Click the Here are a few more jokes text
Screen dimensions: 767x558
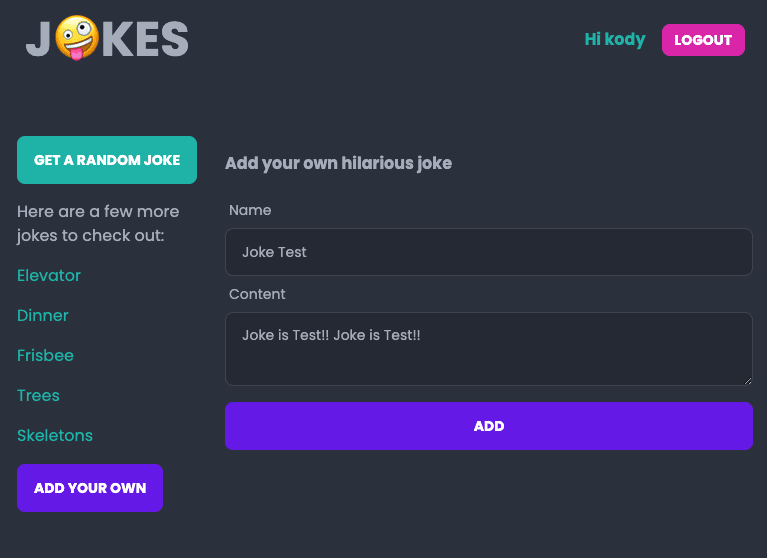coord(98,224)
